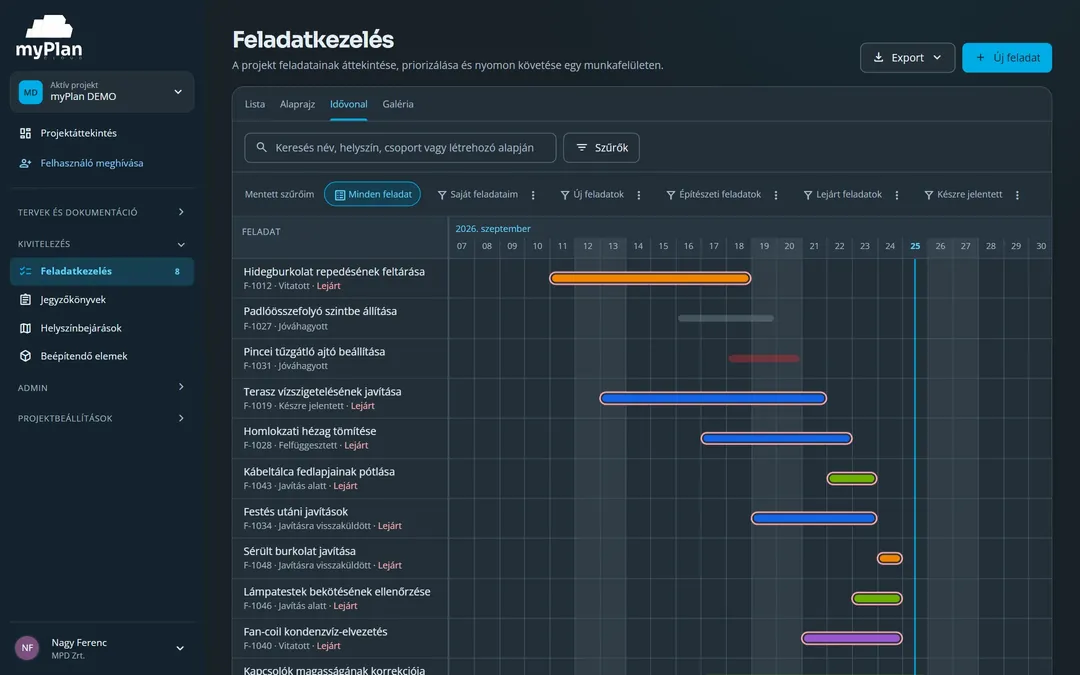Apply the Saját feladataim saved filter
The image size is (1080, 675).
click(477, 195)
